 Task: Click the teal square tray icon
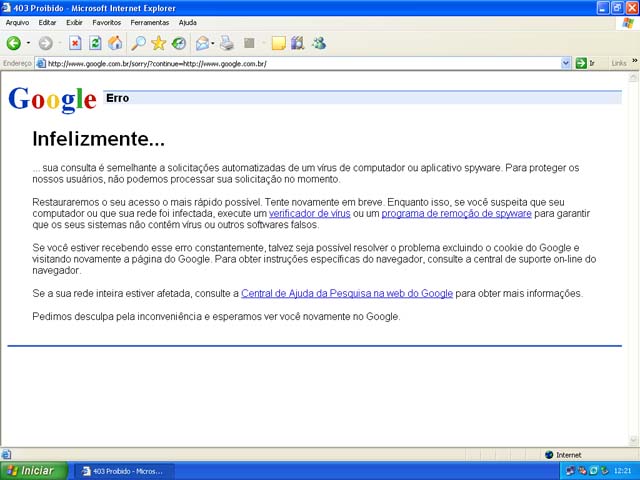[x=593, y=471]
